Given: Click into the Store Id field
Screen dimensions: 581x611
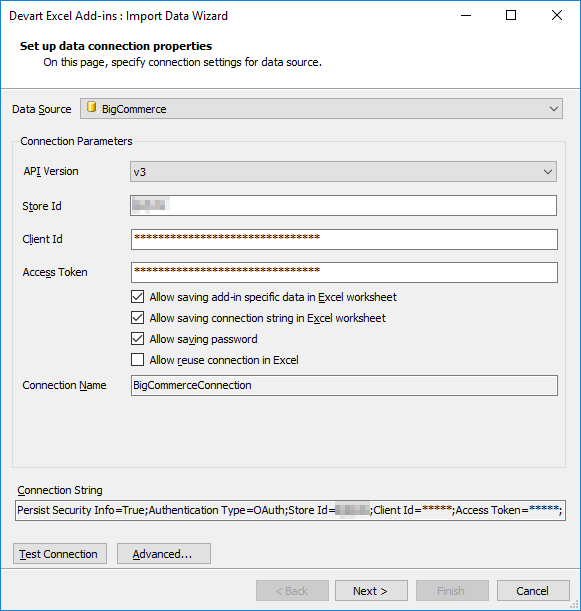Looking at the screenshot, I should (343, 205).
